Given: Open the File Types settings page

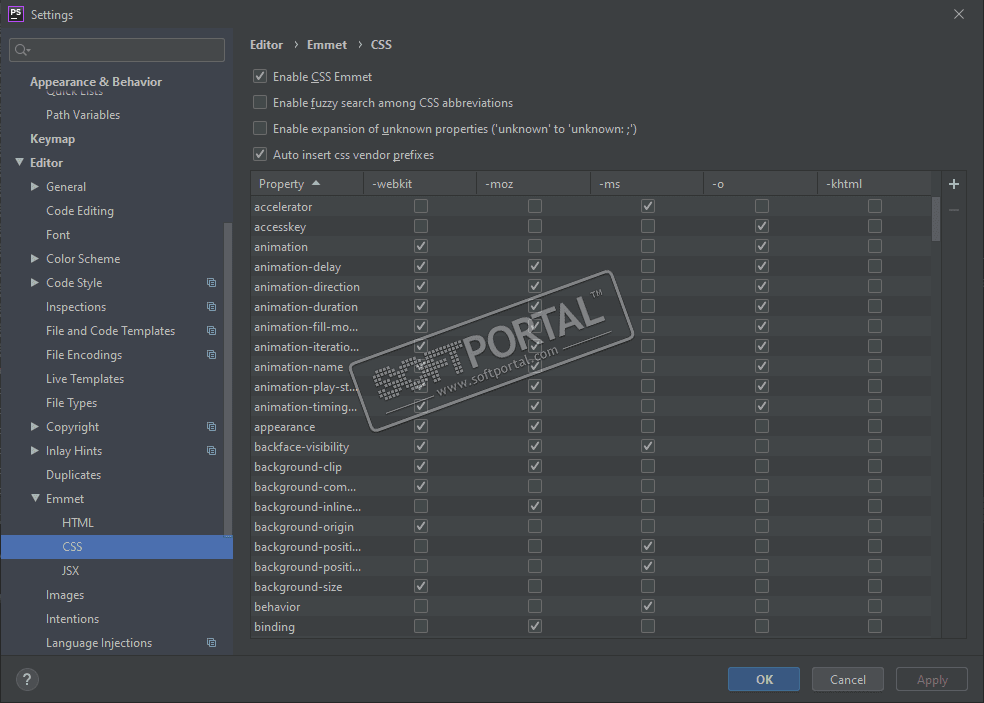Looking at the screenshot, I should click(72, 403).
